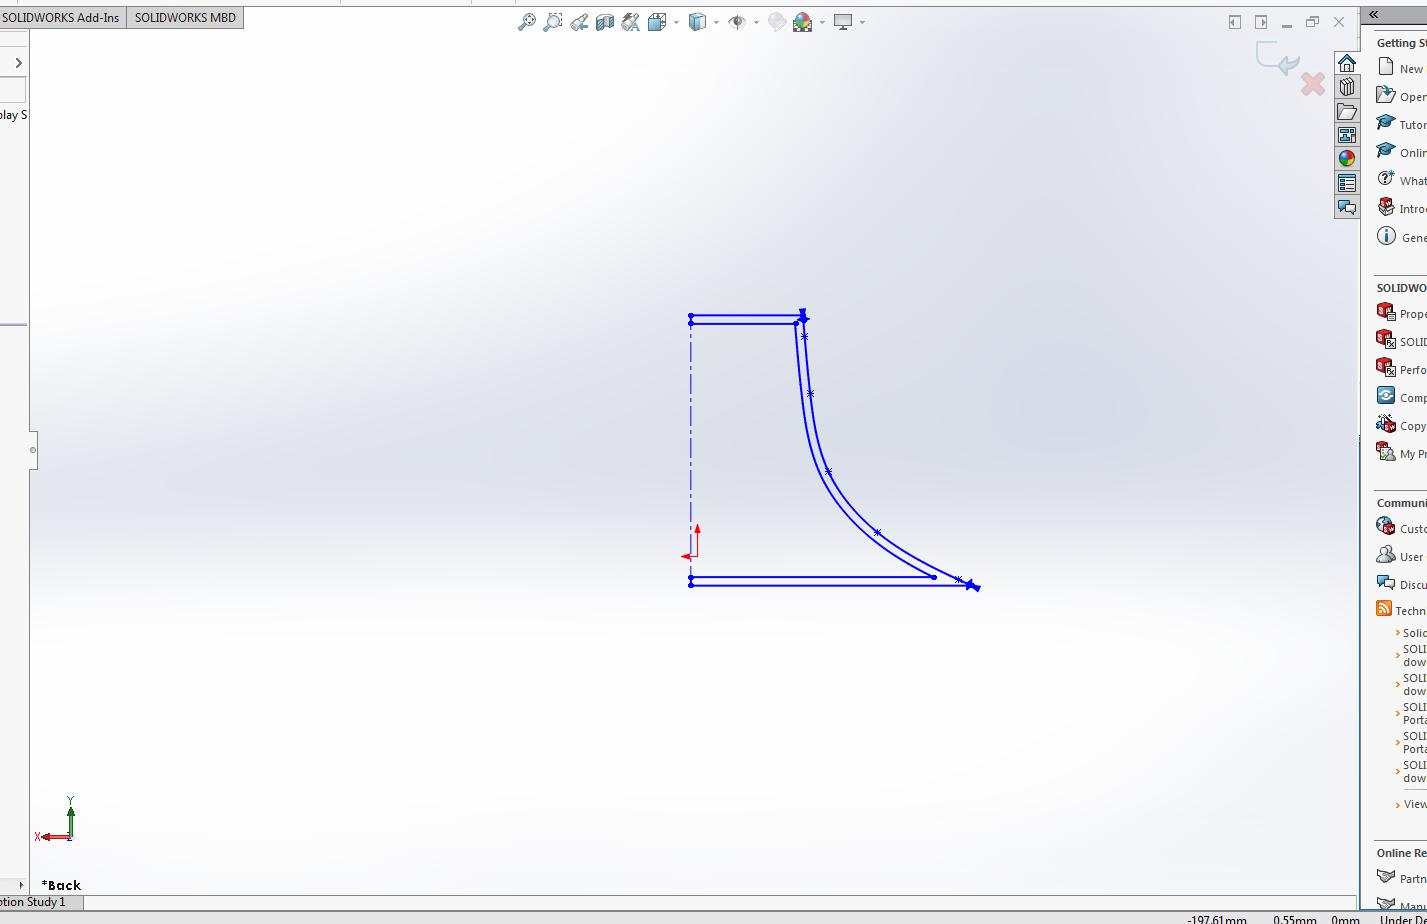Click the coordinate triad's green Y axis
The image size is (1427, 924).
[x=71, y=818]
